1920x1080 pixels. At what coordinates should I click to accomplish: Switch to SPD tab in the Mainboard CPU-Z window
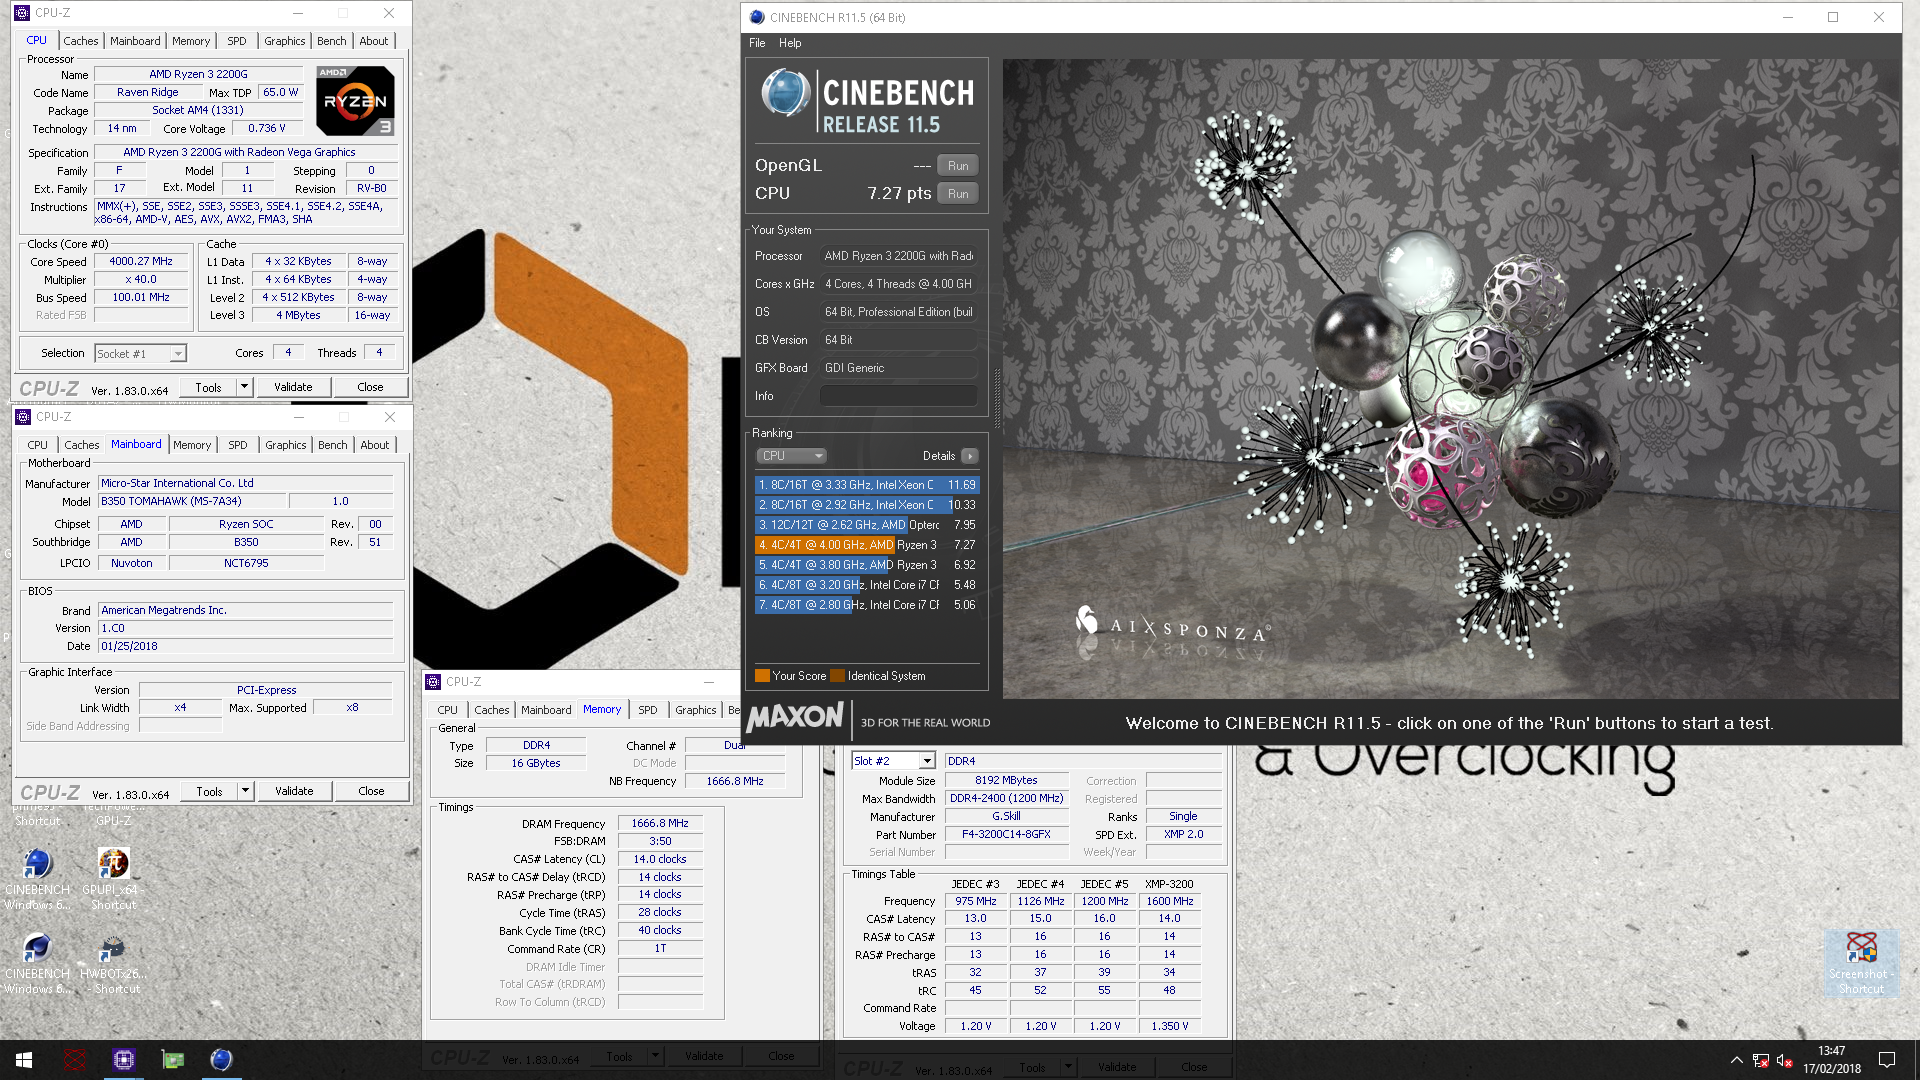point(237,445)
